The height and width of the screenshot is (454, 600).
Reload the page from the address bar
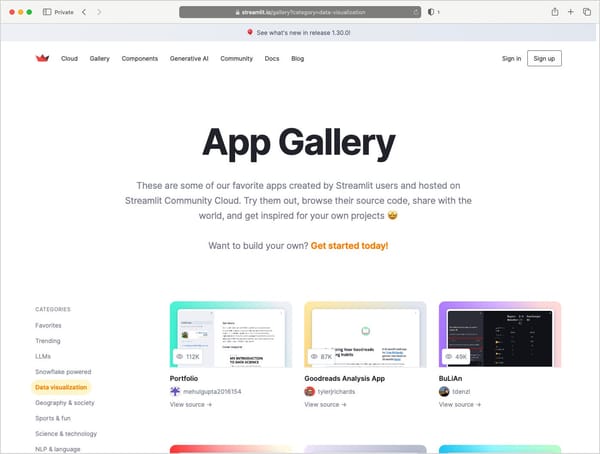click(x=416, y=12)
